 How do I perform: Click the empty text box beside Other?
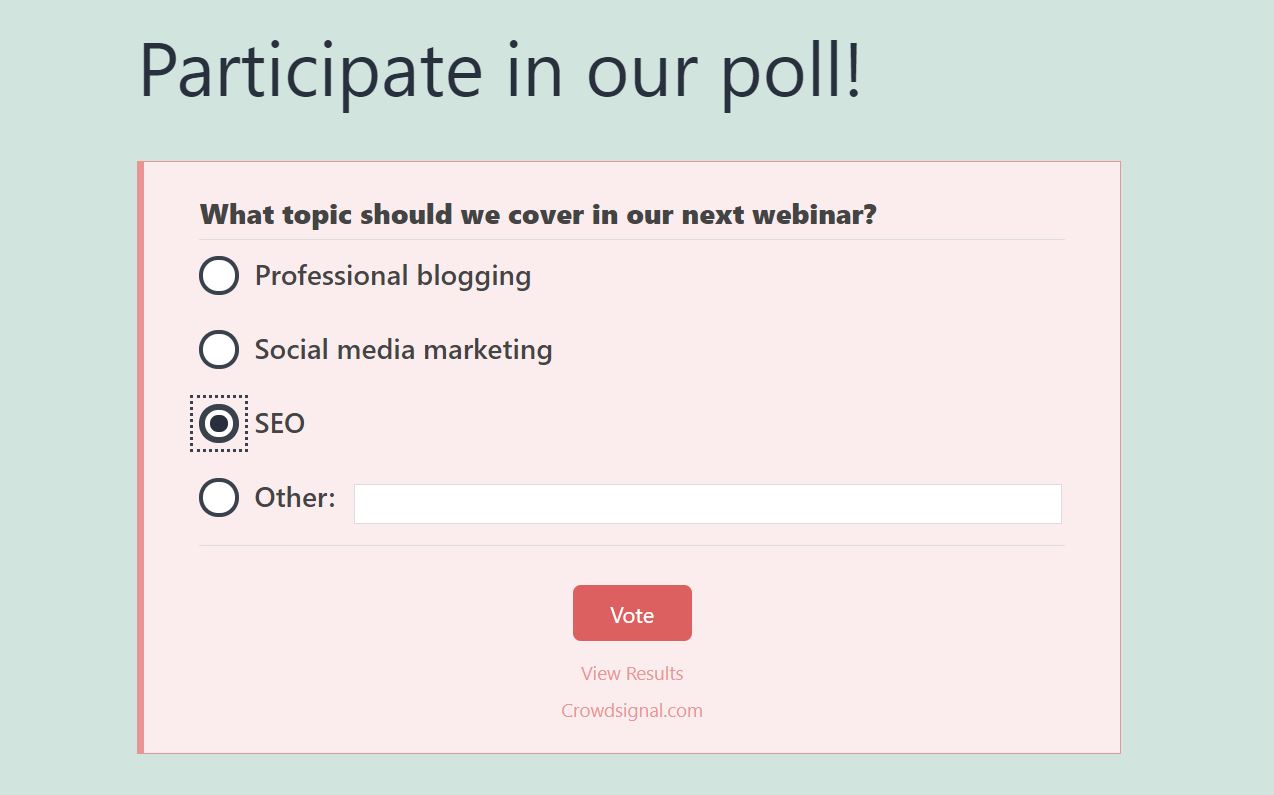(x=707, y=503)
